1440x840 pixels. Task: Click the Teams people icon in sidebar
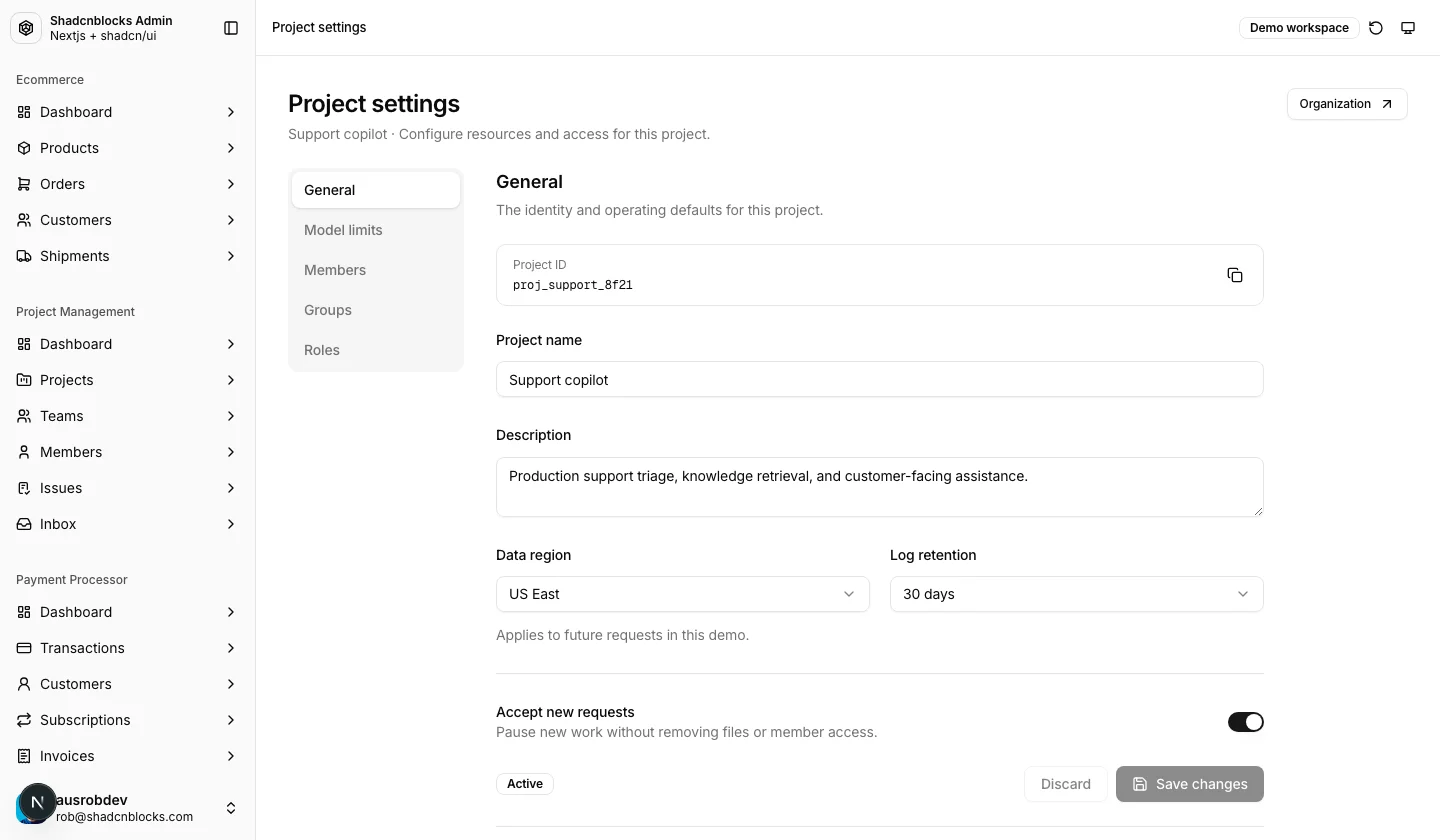pyautogui.click(x=24, y=416)
